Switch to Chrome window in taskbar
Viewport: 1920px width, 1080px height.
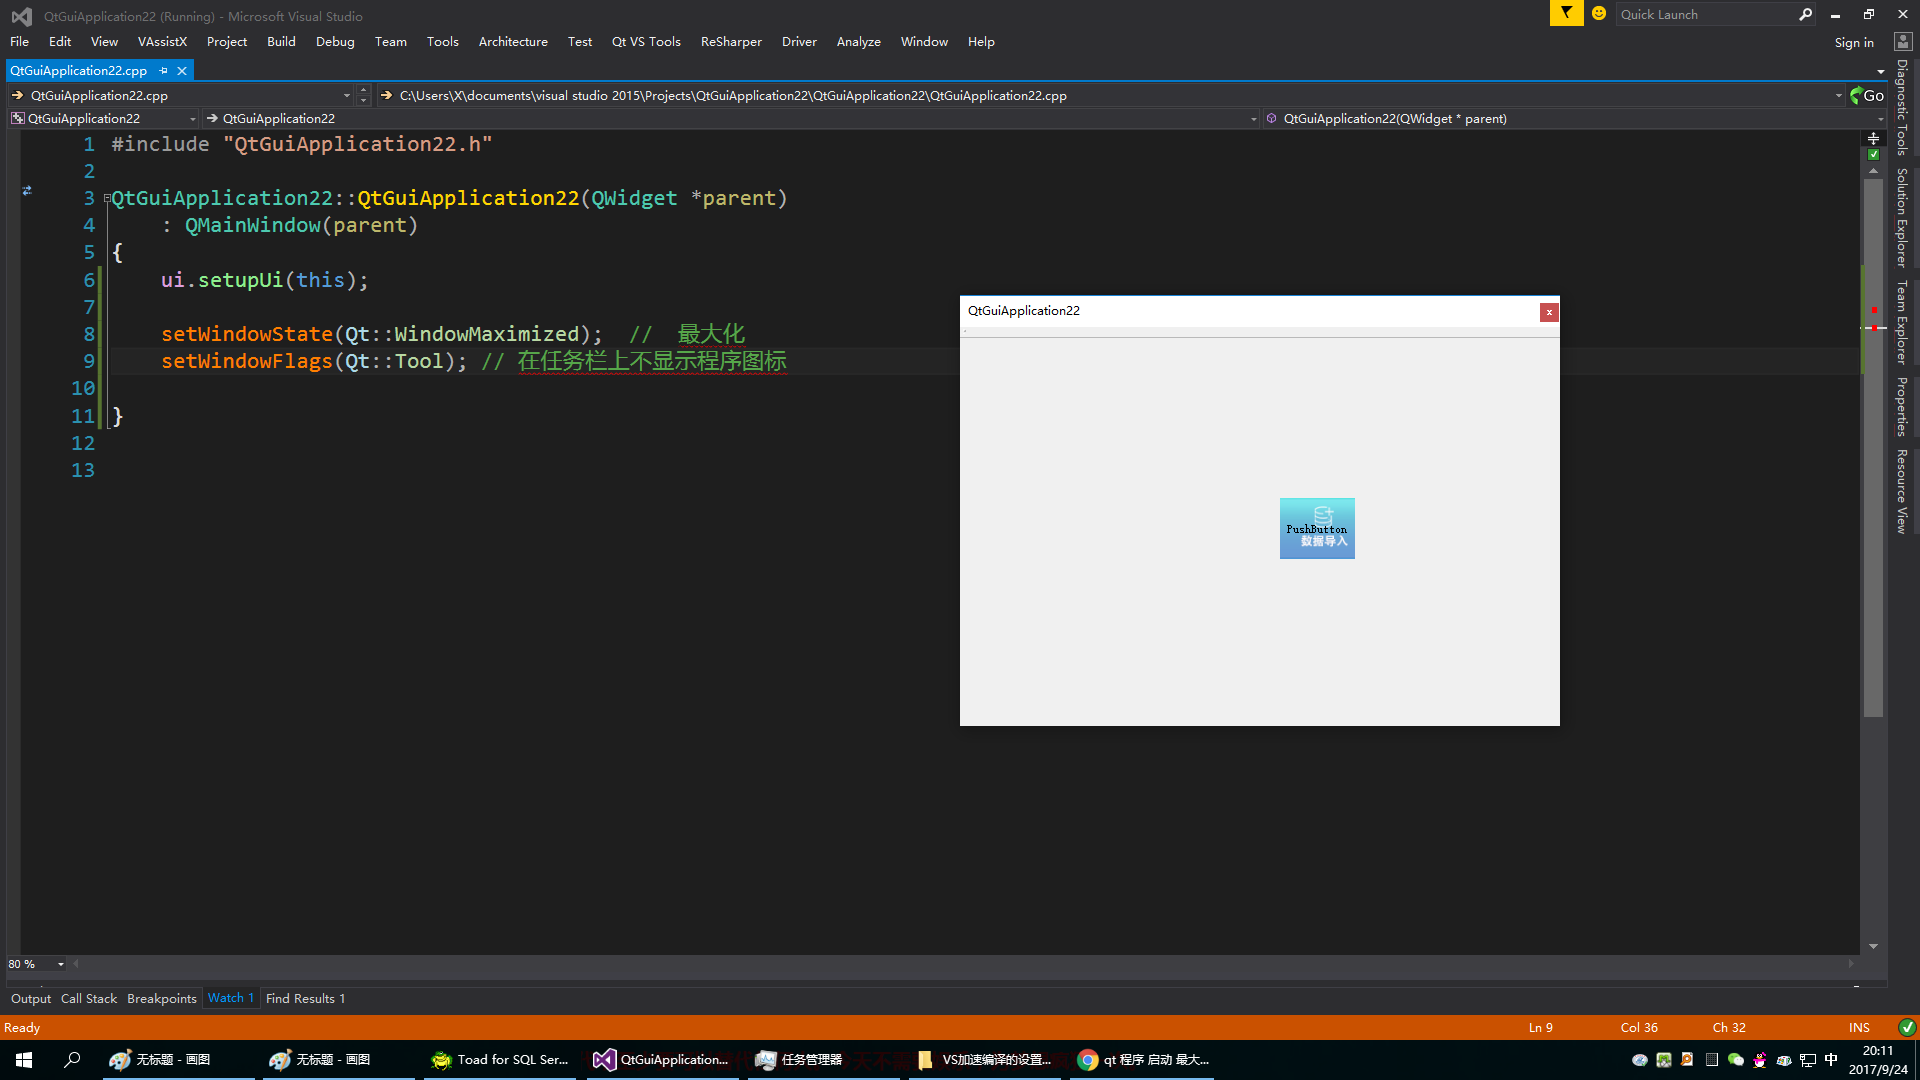[1144, 1060]
